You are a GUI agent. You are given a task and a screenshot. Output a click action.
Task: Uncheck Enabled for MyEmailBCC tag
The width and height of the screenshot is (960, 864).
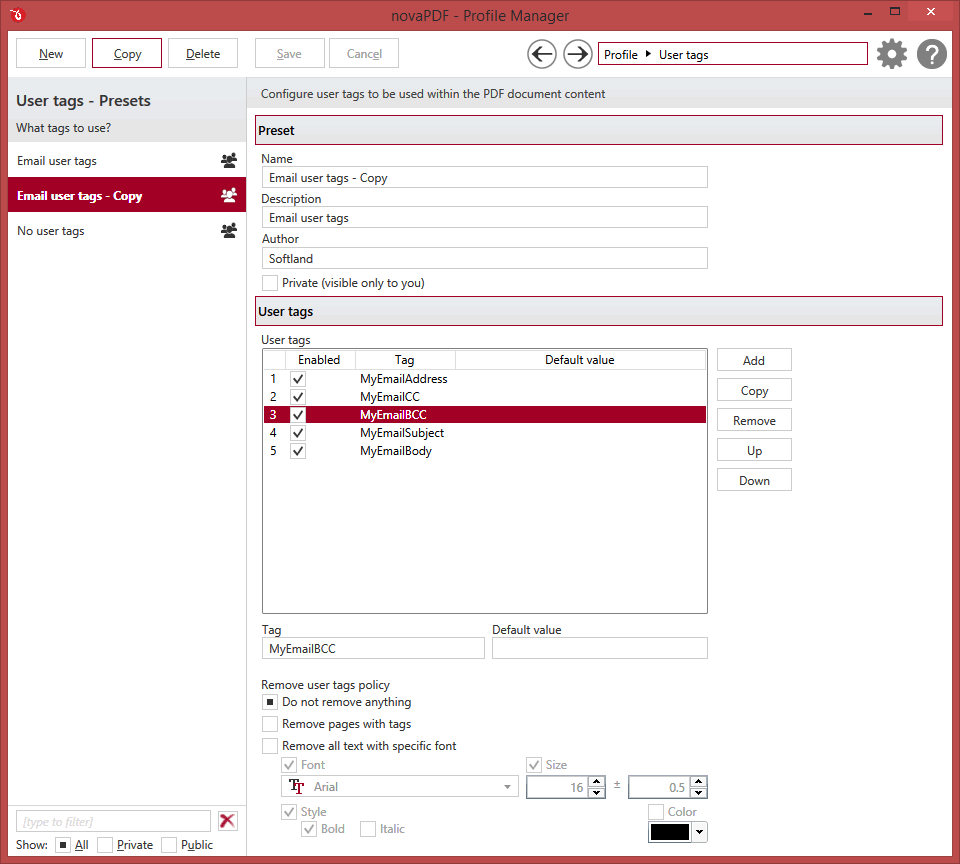[298, 415]
